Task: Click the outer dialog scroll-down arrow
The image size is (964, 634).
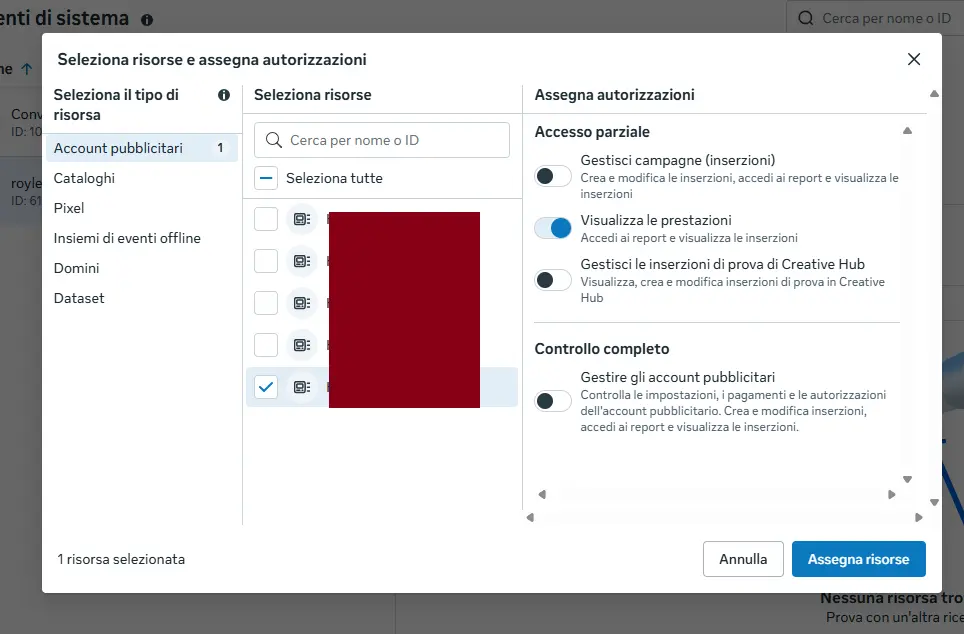Action: point(934,502)
